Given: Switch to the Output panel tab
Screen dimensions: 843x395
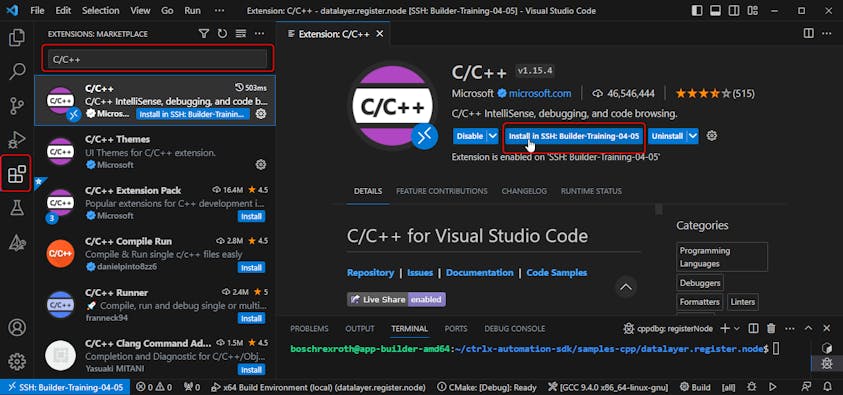Looking at the screenshot, I should click(x=360, y=328).
